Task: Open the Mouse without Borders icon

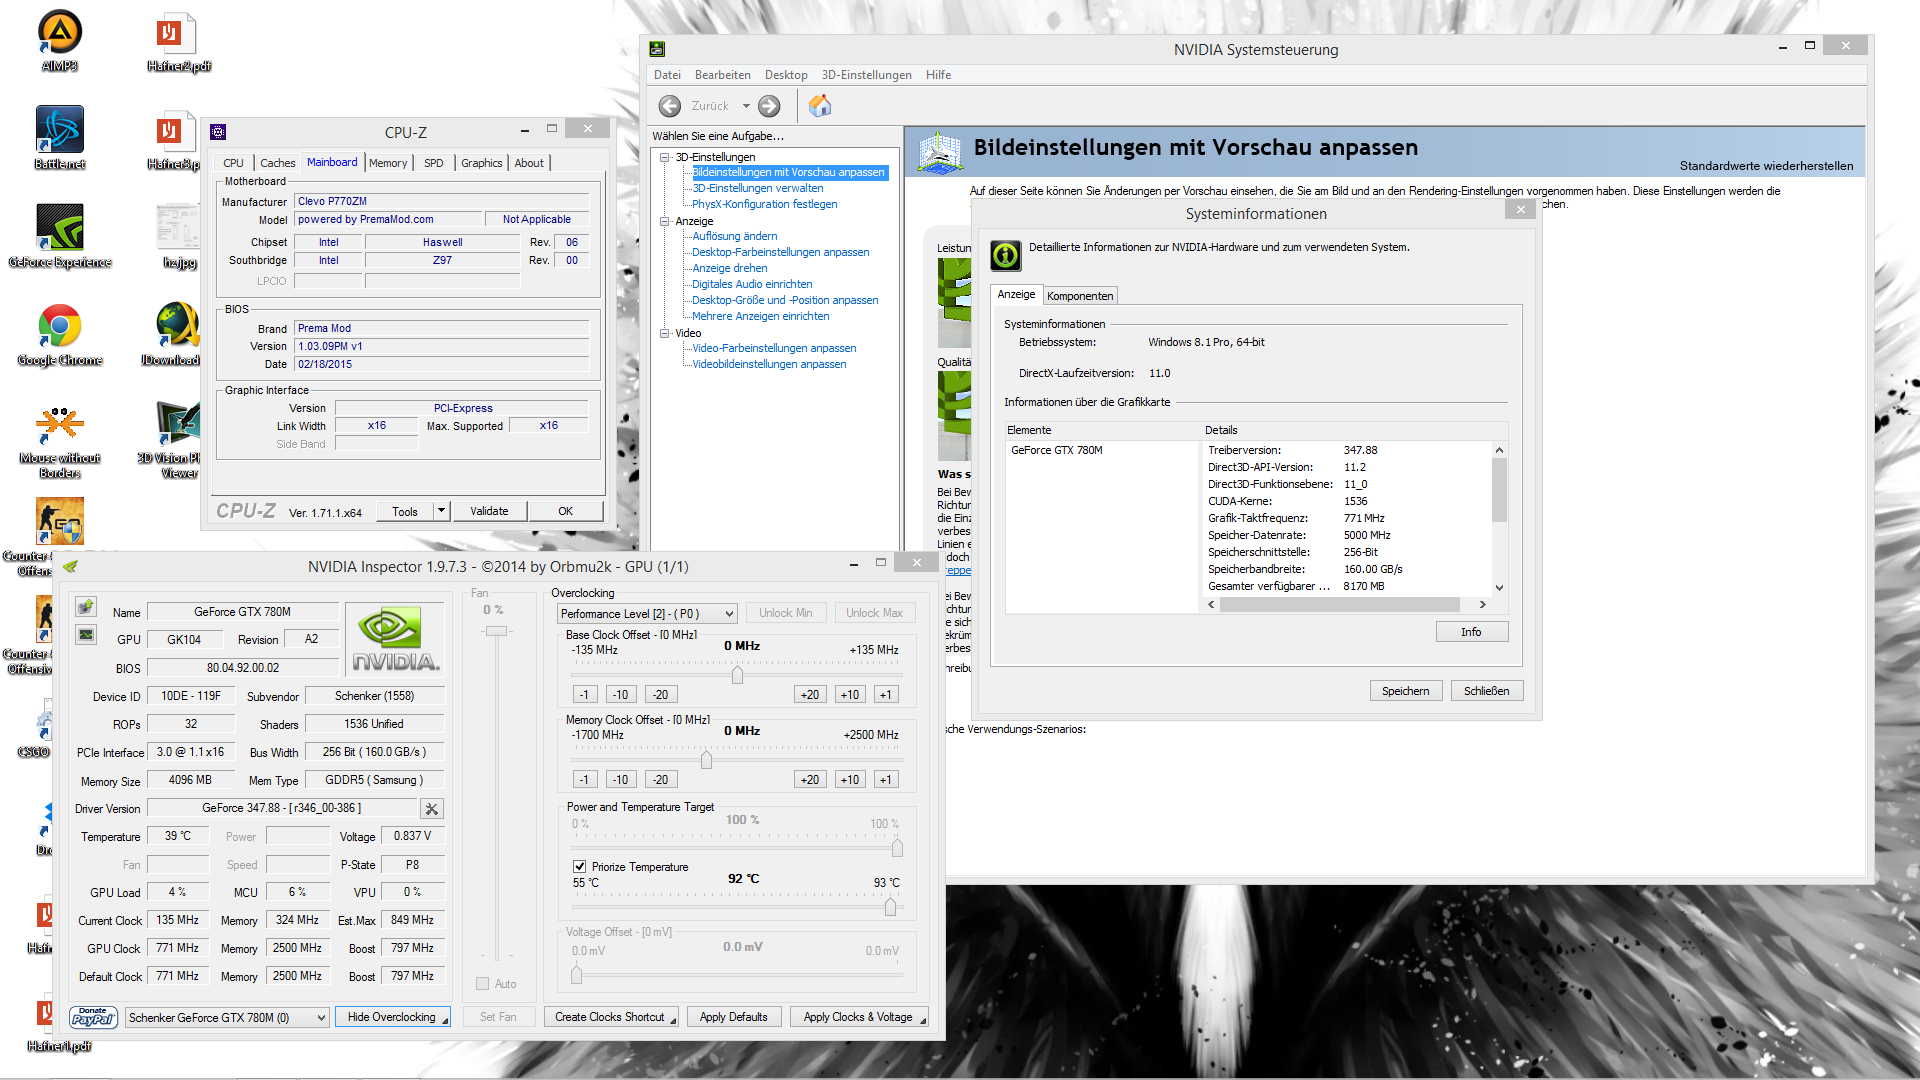Action: pyautogui.click(x=60, y=440)
